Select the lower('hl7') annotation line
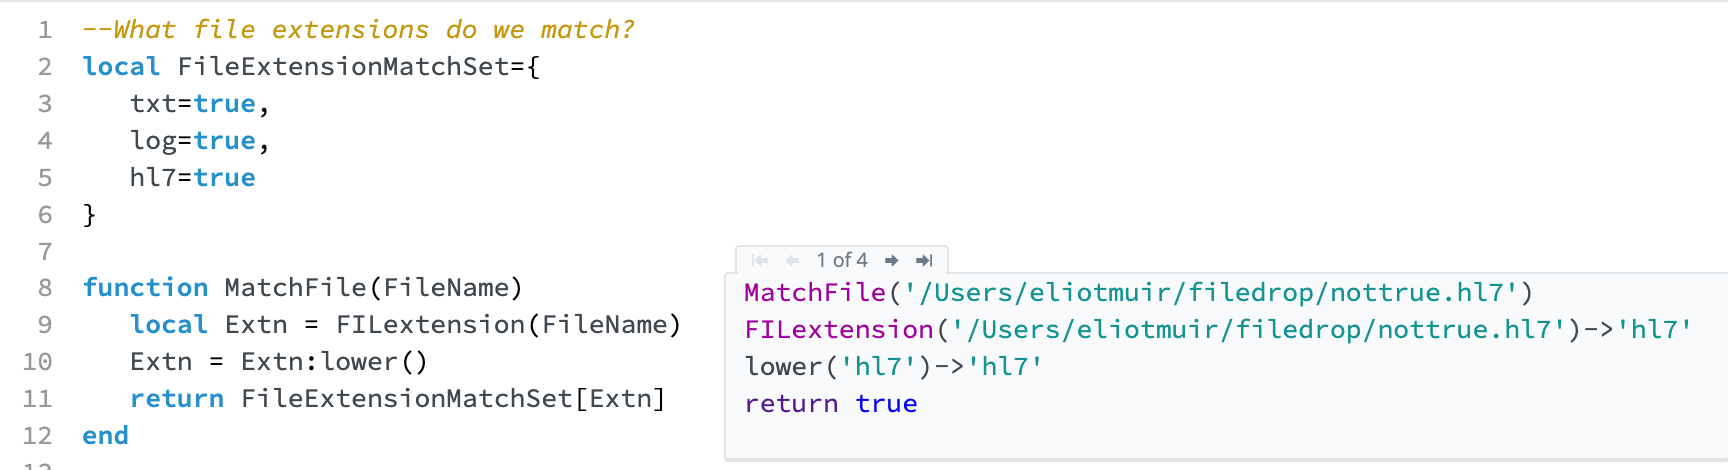This screenshot has width=1728, height=470. 893,367
